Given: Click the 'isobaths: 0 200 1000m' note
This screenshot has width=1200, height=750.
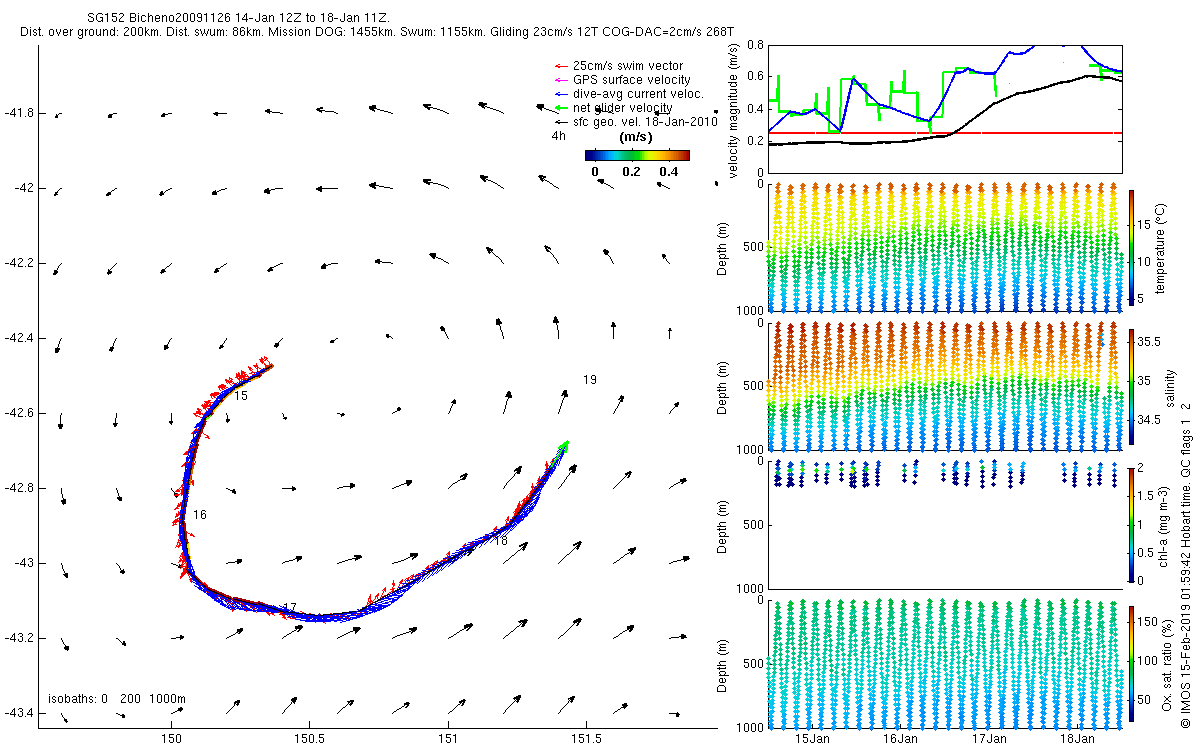Looking at the screenshot, I should (117, 698).
